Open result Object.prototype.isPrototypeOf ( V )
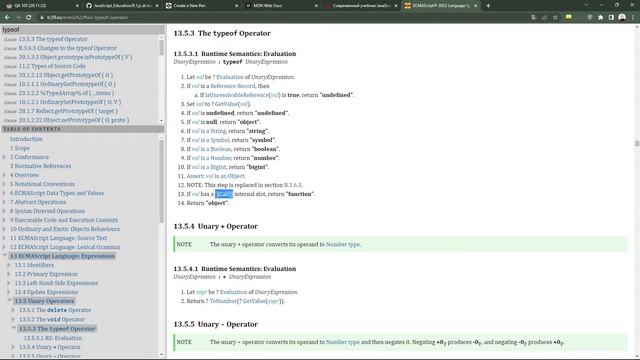The width and height of the screenshot is (640, 360). click(75, 57)
